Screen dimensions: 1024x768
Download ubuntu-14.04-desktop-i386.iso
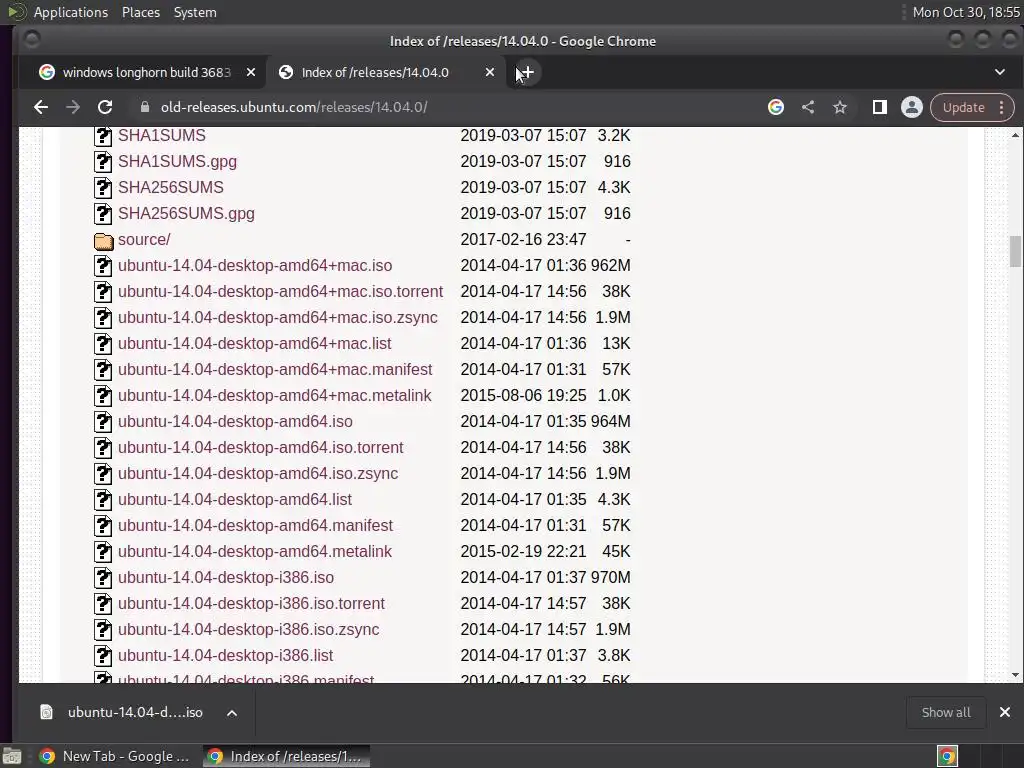tap(225, 577)
